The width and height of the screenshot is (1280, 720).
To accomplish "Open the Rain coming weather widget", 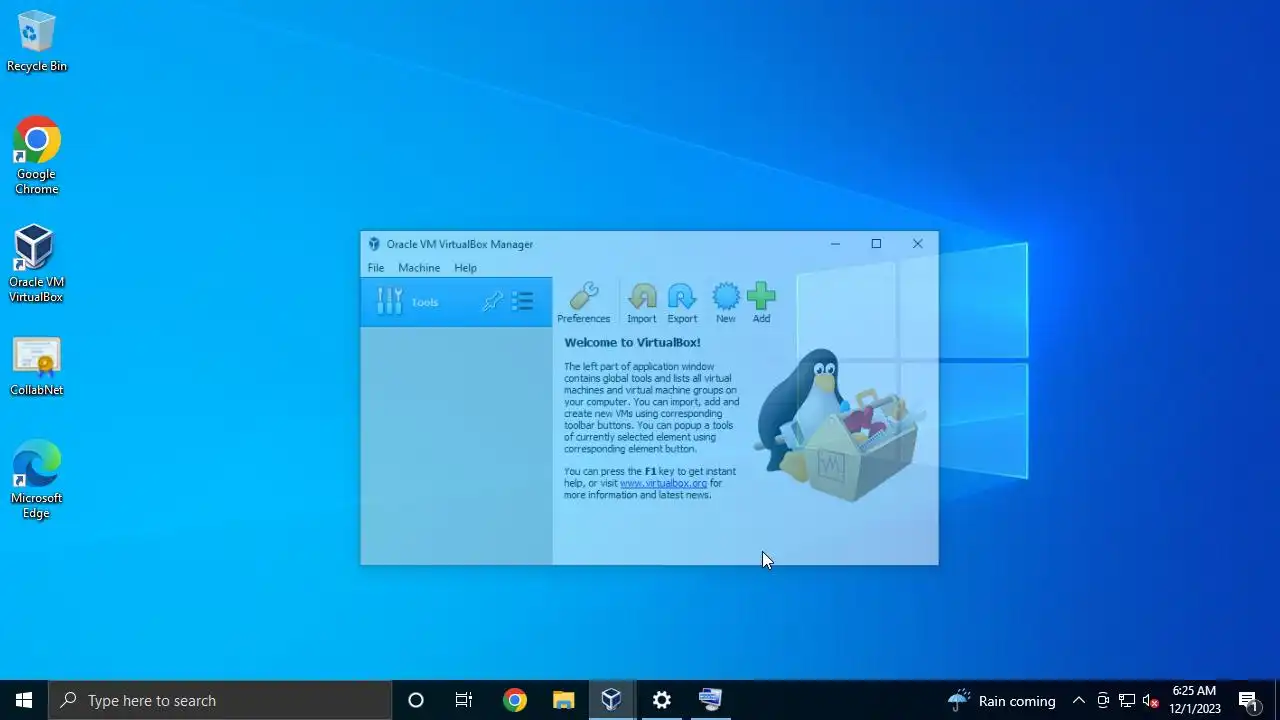I will point(1002,700).
